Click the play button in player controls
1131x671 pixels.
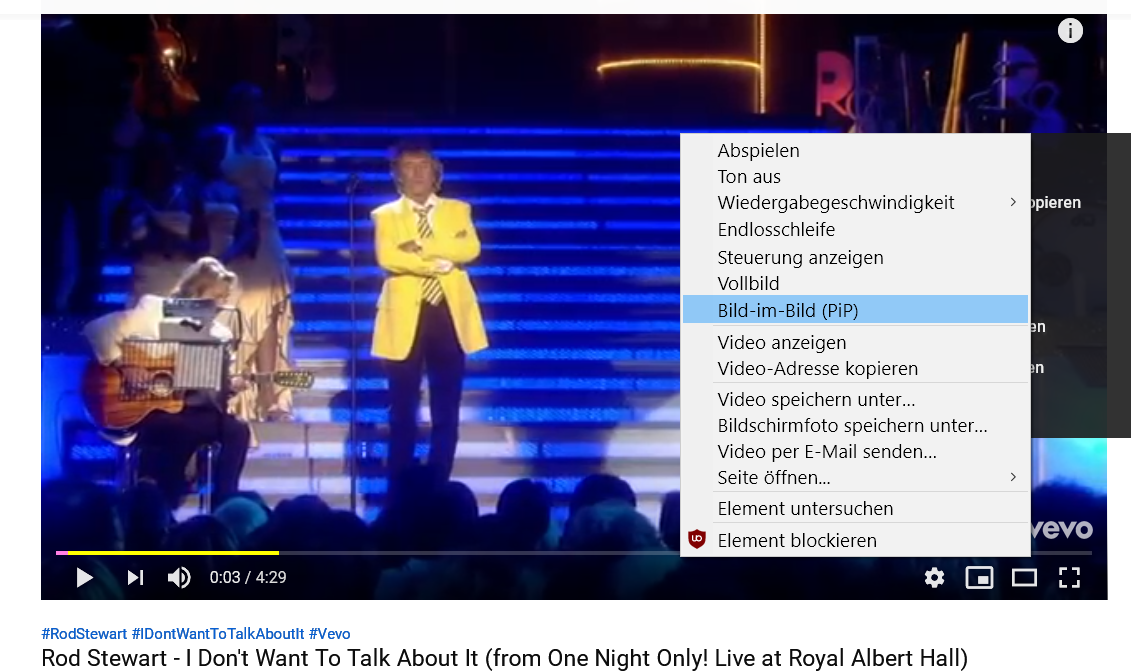(84, 578)
